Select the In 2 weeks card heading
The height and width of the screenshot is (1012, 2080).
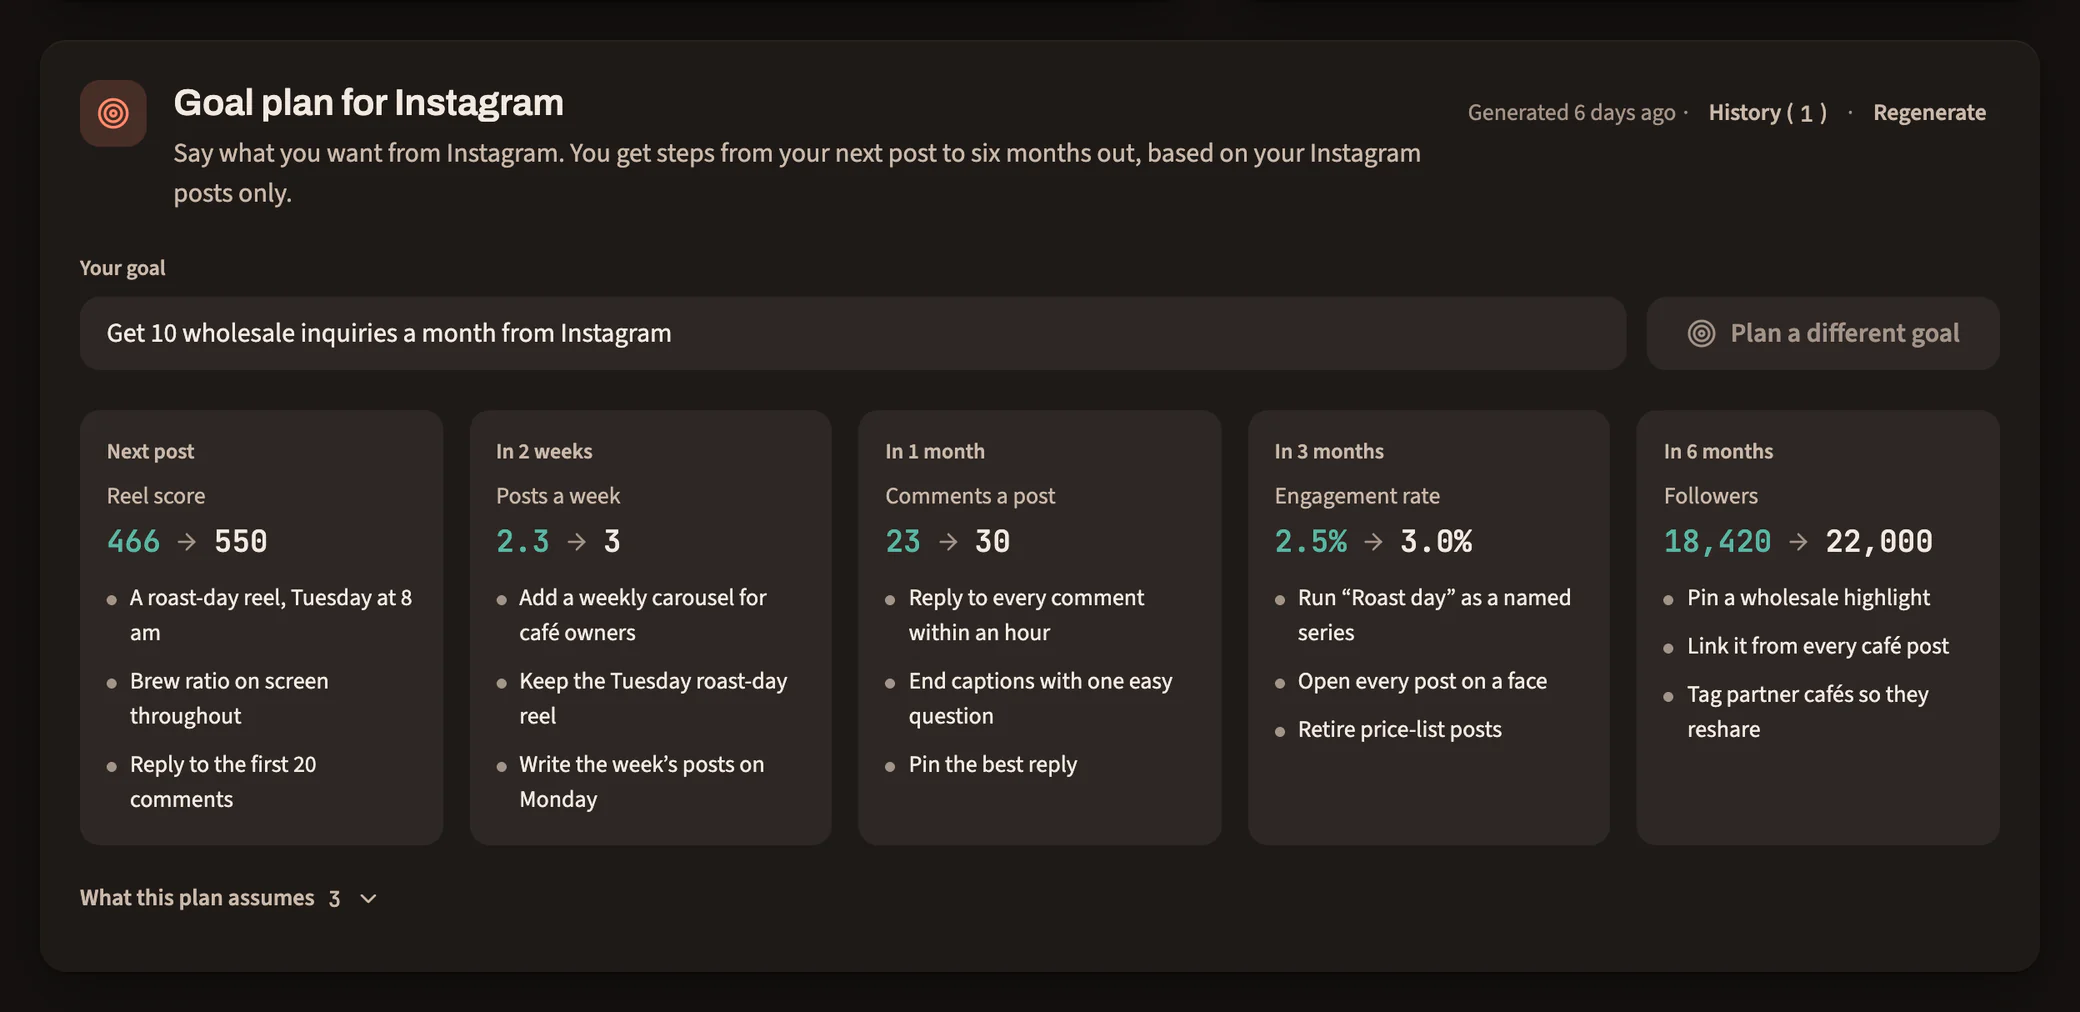click(544, 451)
